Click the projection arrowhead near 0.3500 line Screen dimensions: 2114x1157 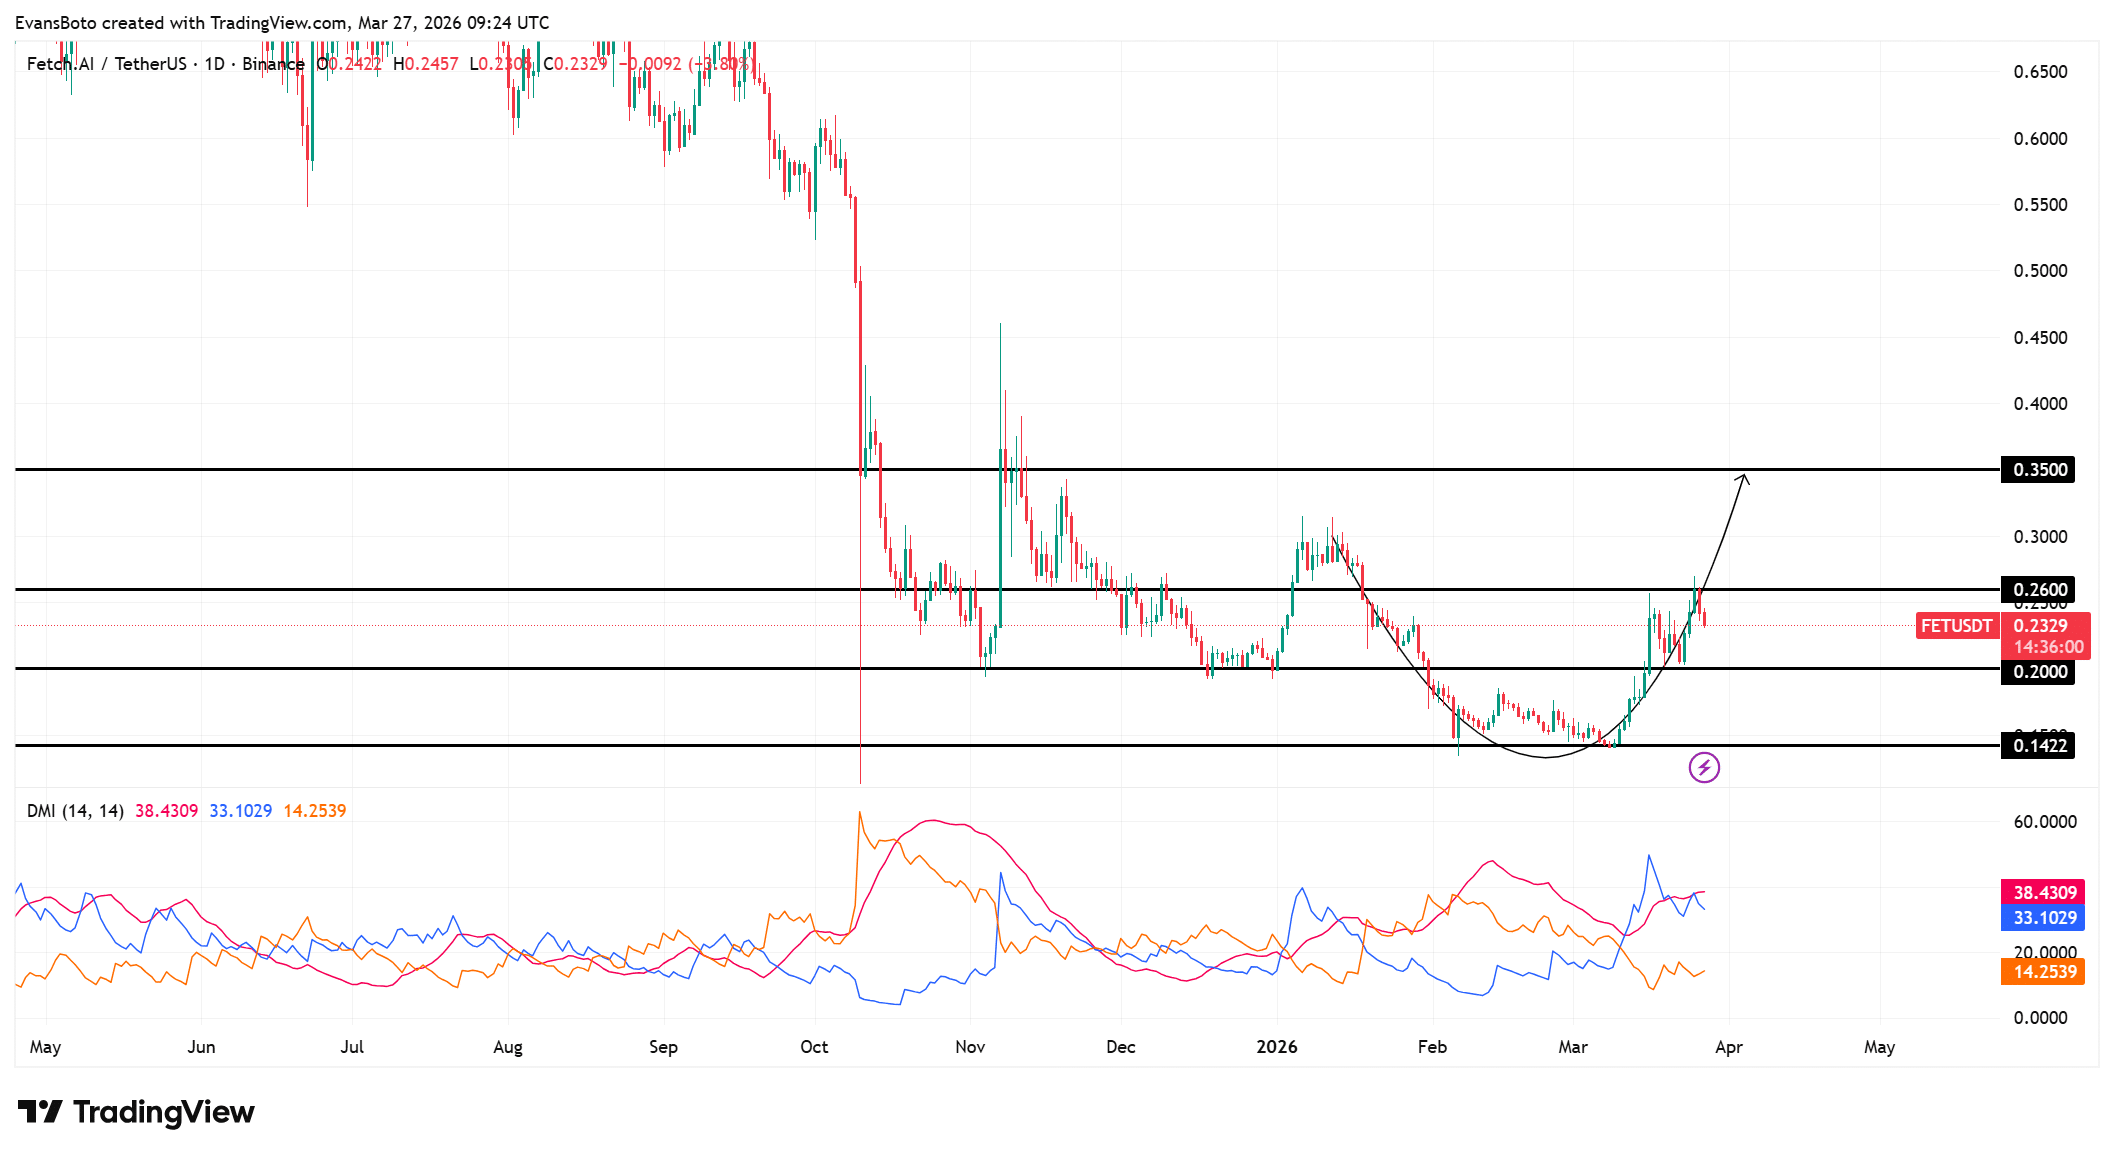(x=1743, y=478)
